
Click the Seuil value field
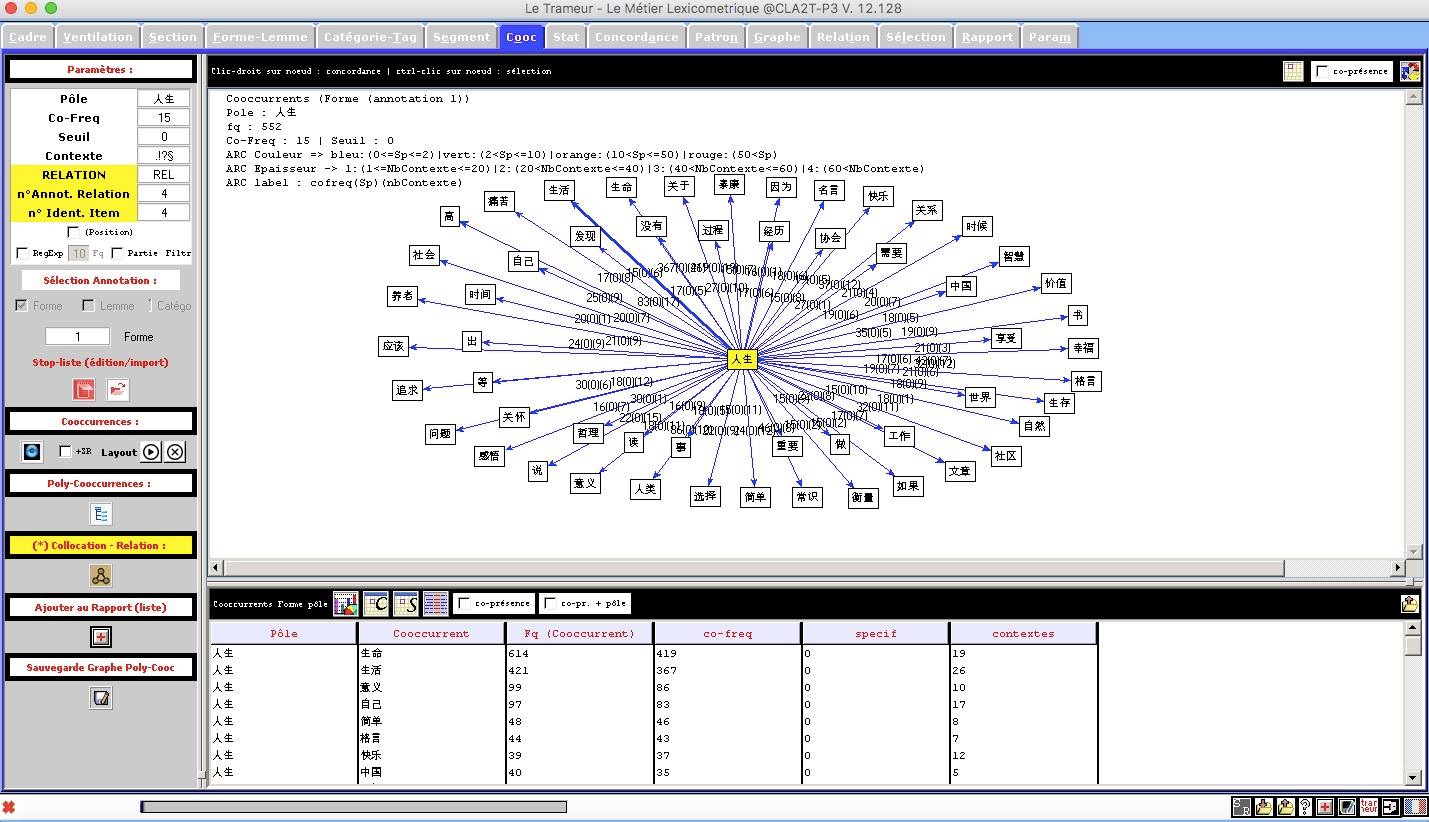[x=164, y=137]
